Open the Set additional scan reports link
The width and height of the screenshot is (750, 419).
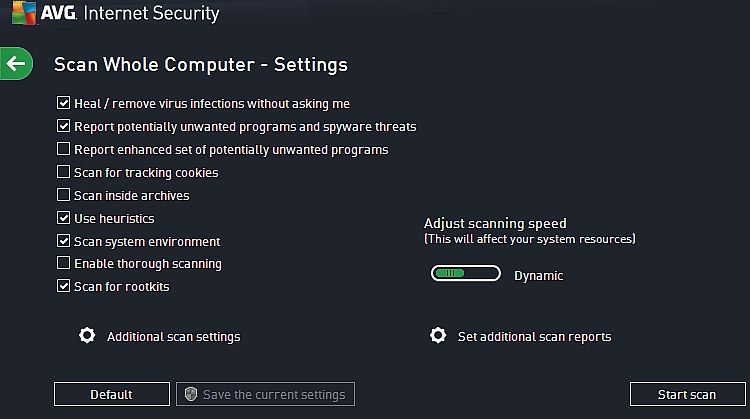pos(534,337)
